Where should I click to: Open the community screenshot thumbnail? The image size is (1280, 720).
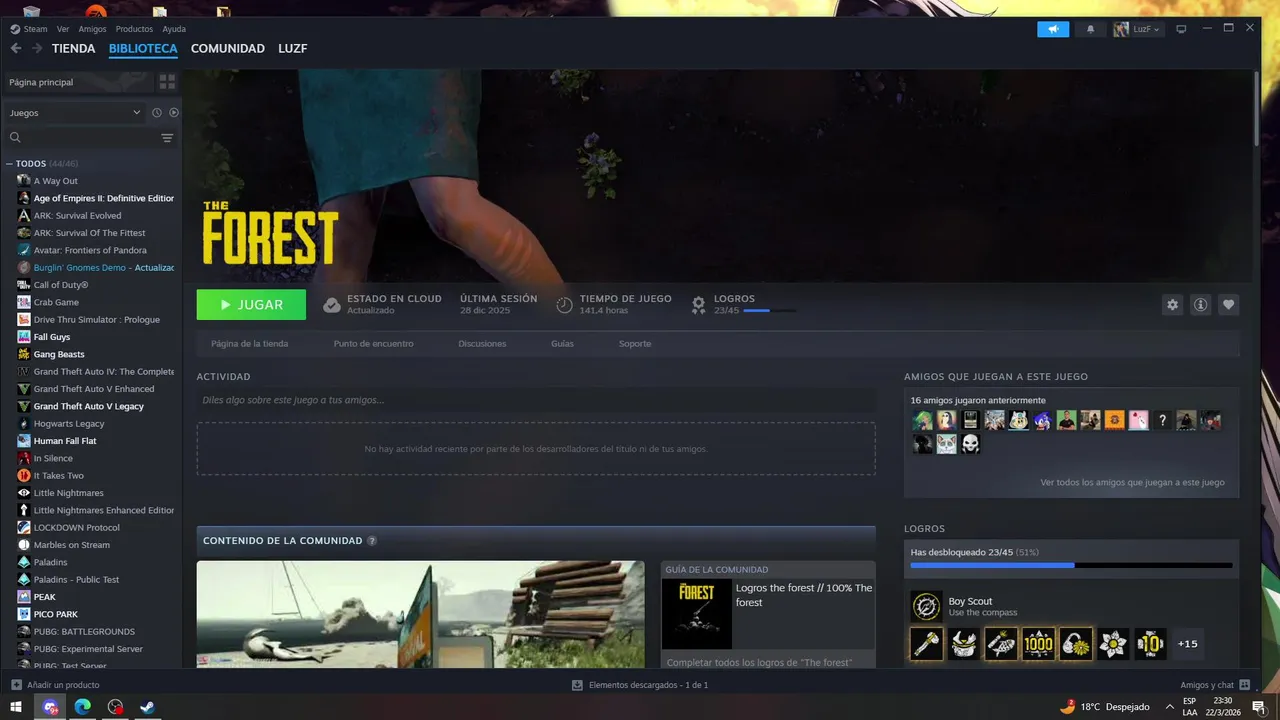click(420, 614)
